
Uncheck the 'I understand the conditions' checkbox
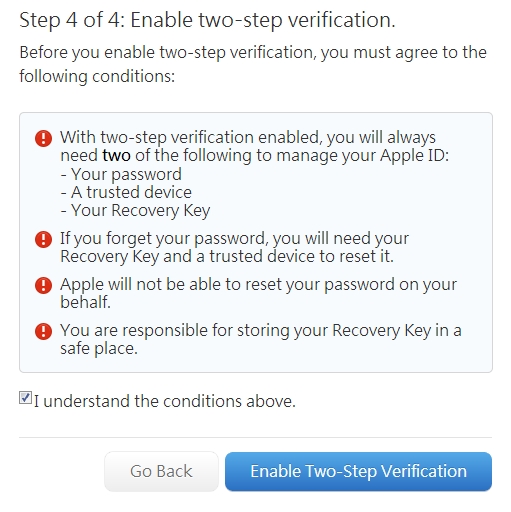(x=25, y=398)
